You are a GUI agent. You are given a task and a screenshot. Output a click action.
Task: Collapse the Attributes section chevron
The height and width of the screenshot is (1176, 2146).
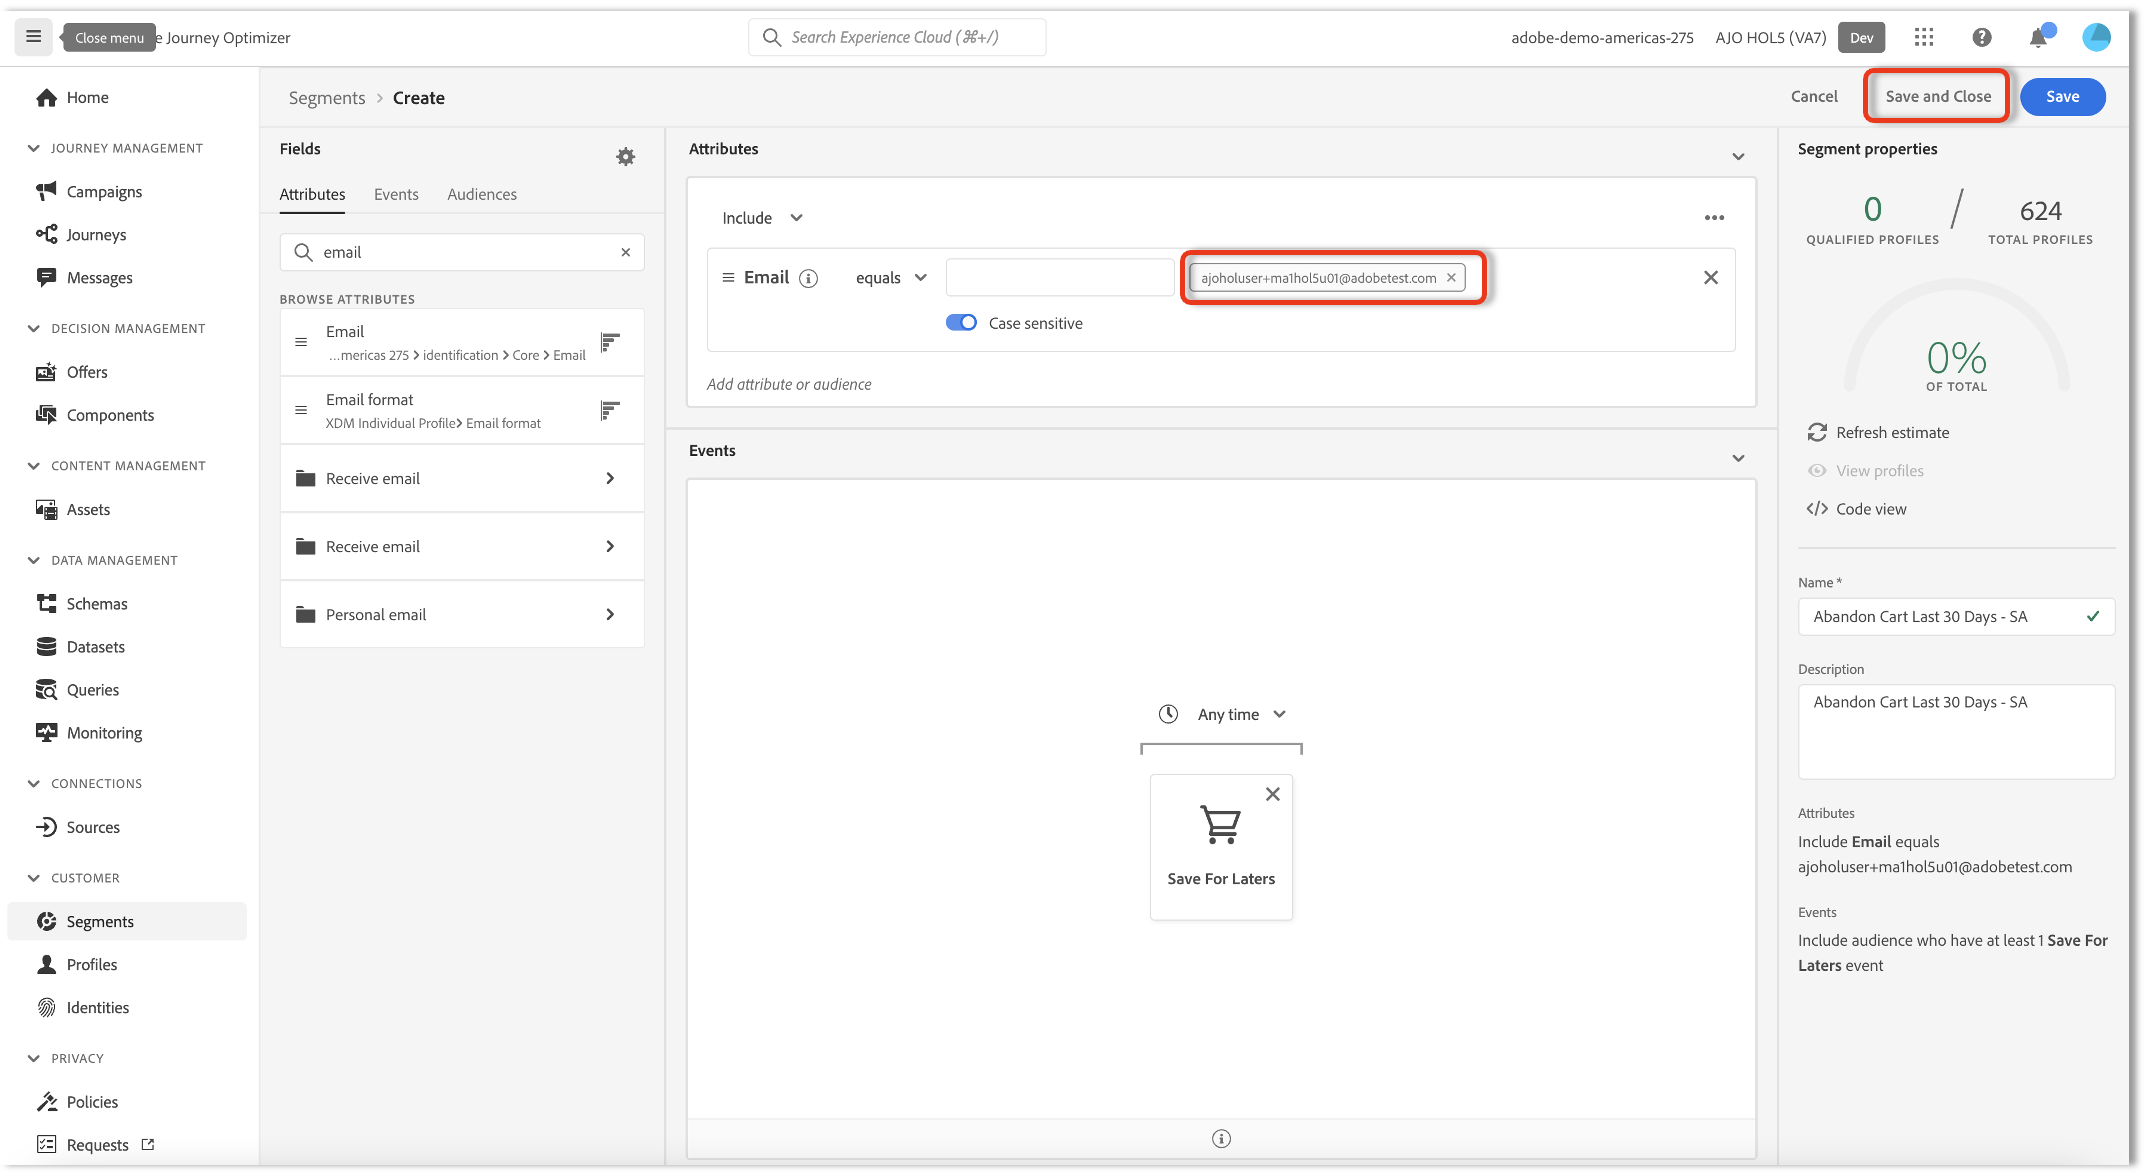[x=1738, y=157]
